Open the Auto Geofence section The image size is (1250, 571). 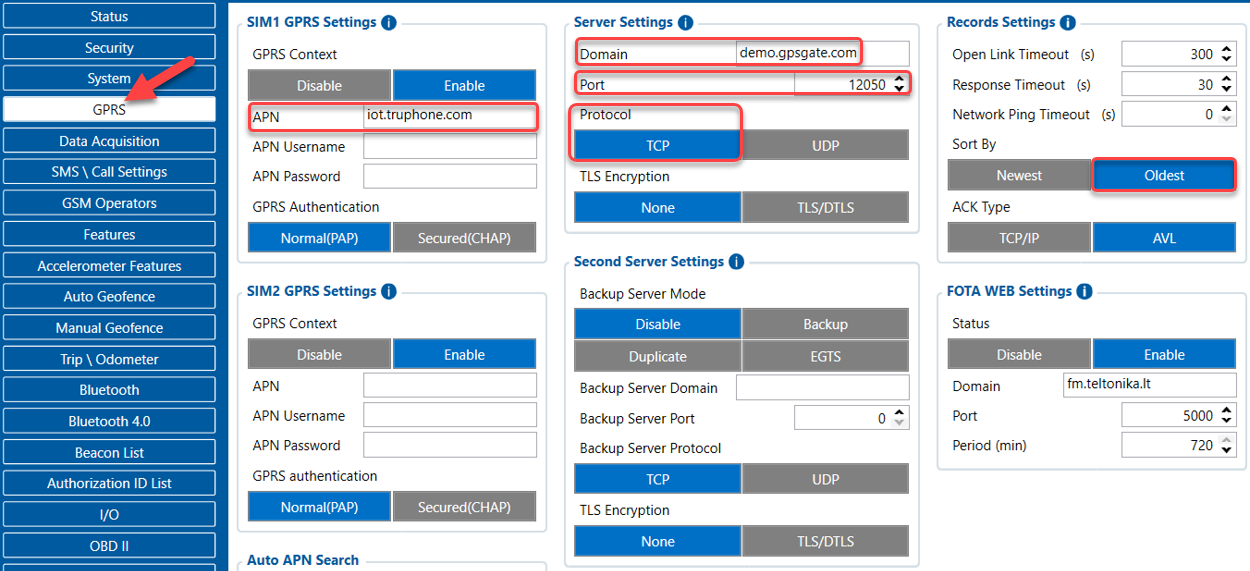click(109, 296)
